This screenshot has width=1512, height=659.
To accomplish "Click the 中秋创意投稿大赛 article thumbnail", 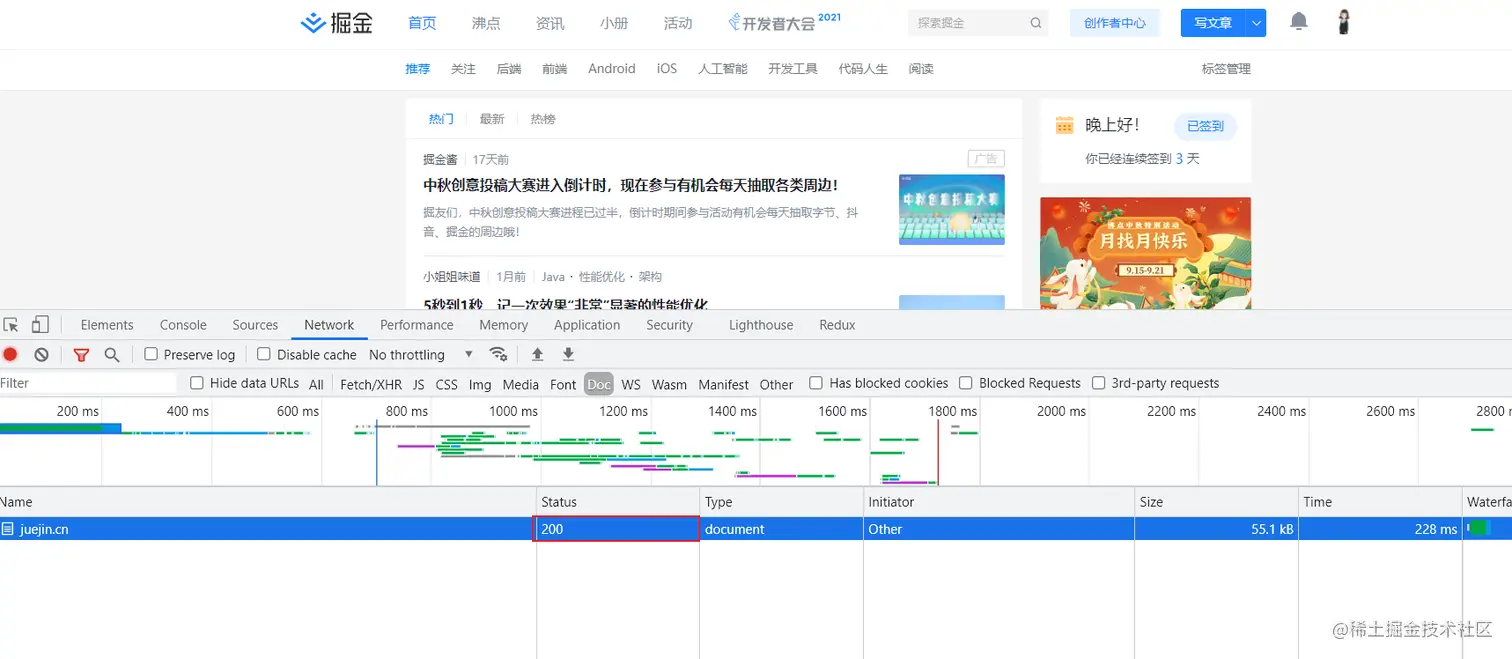I will pyautogui.click(x=951, y=209).
